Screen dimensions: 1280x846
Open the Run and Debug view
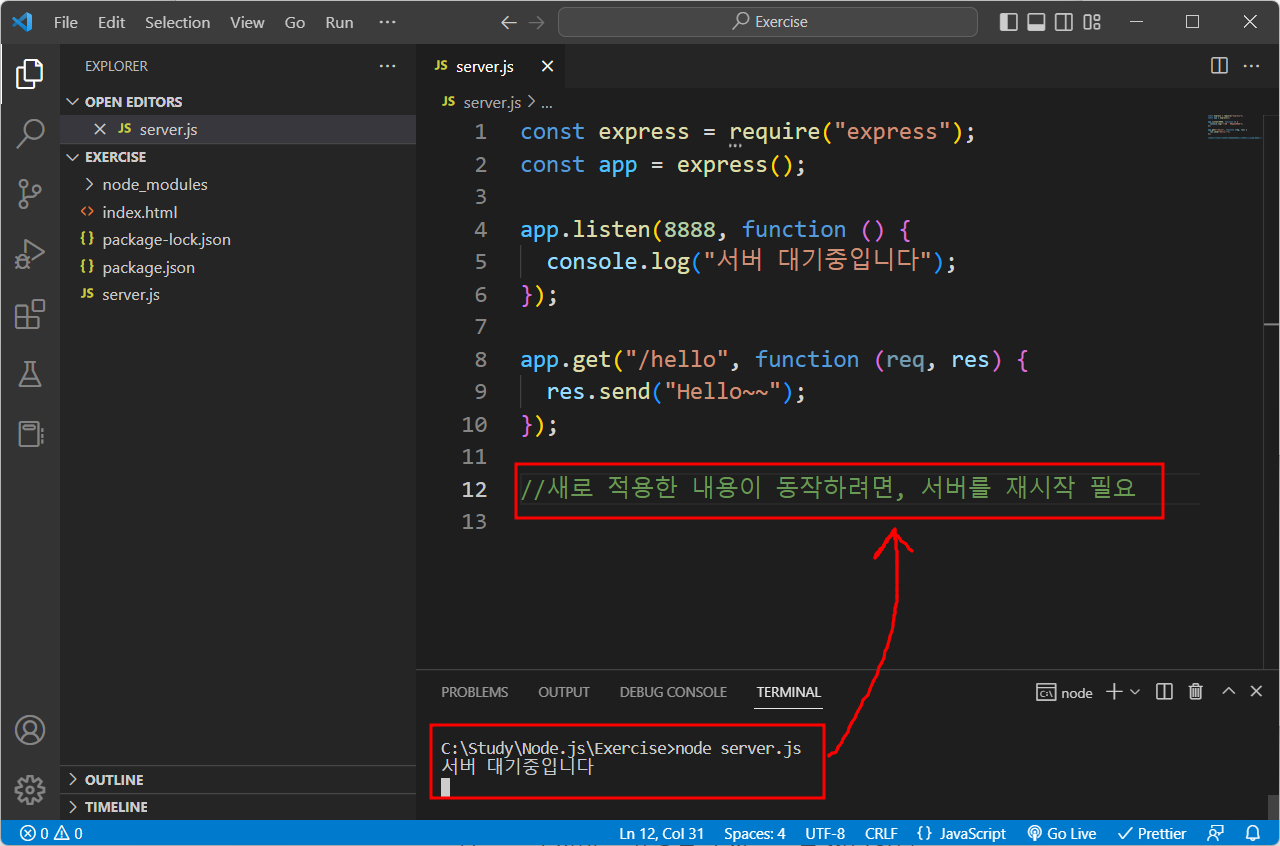(x=30, y=254)
